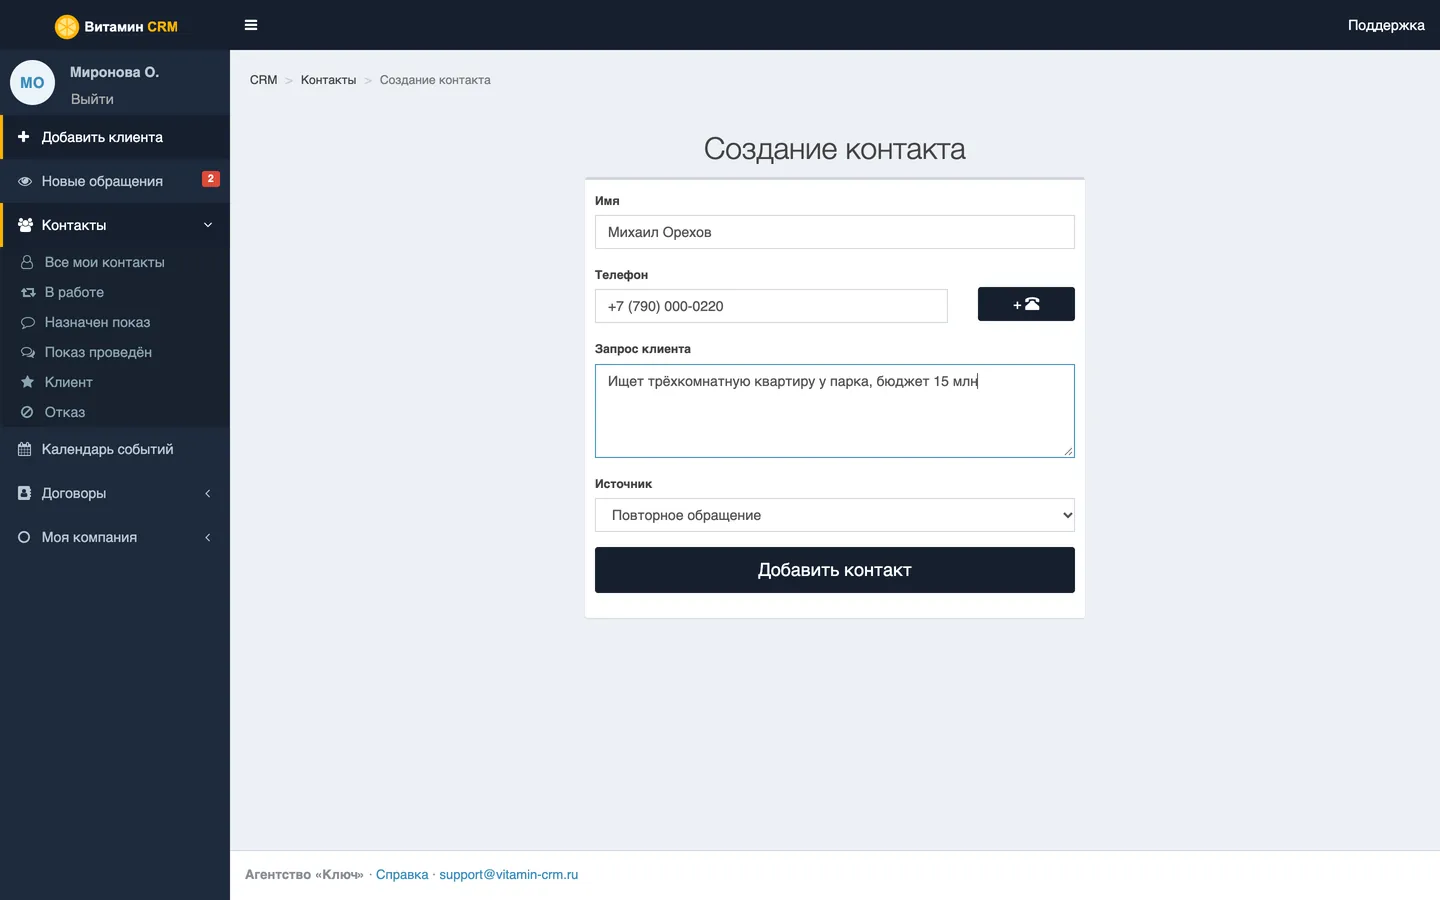Open the Источник dropdown
This screenshot has height=900, width=1440.
coord(835,515)
